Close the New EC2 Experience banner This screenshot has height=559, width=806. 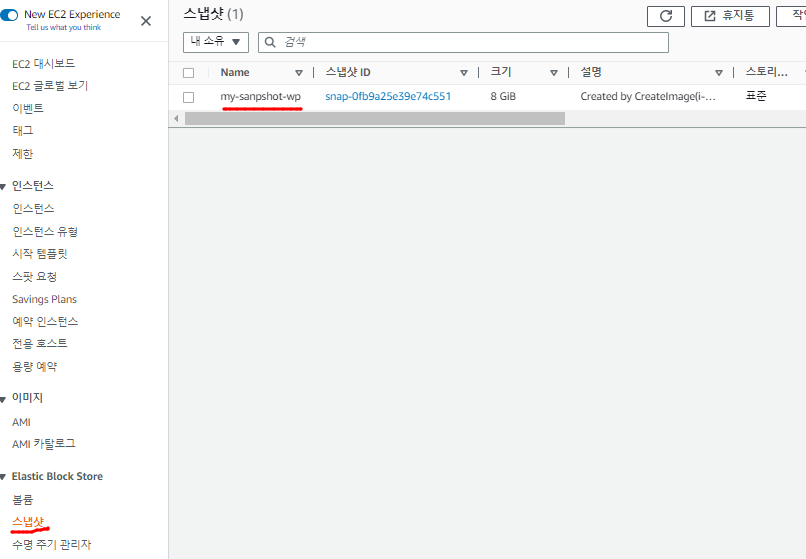coord(146,21)
